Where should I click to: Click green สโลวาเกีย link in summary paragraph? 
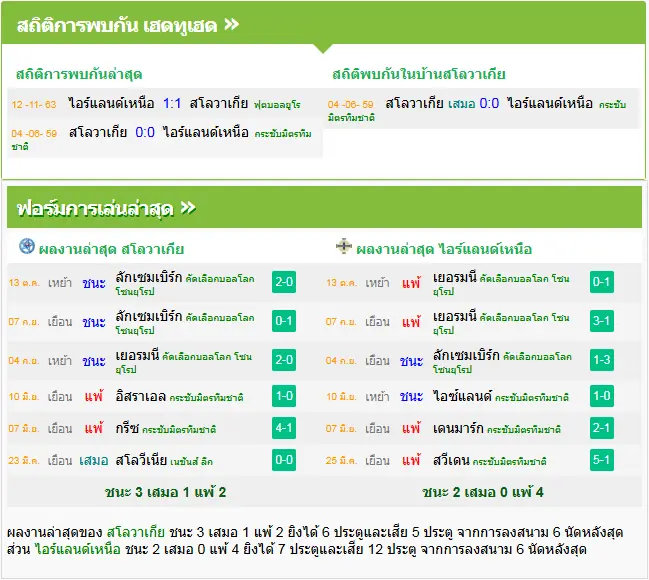[x=136, y=532]
